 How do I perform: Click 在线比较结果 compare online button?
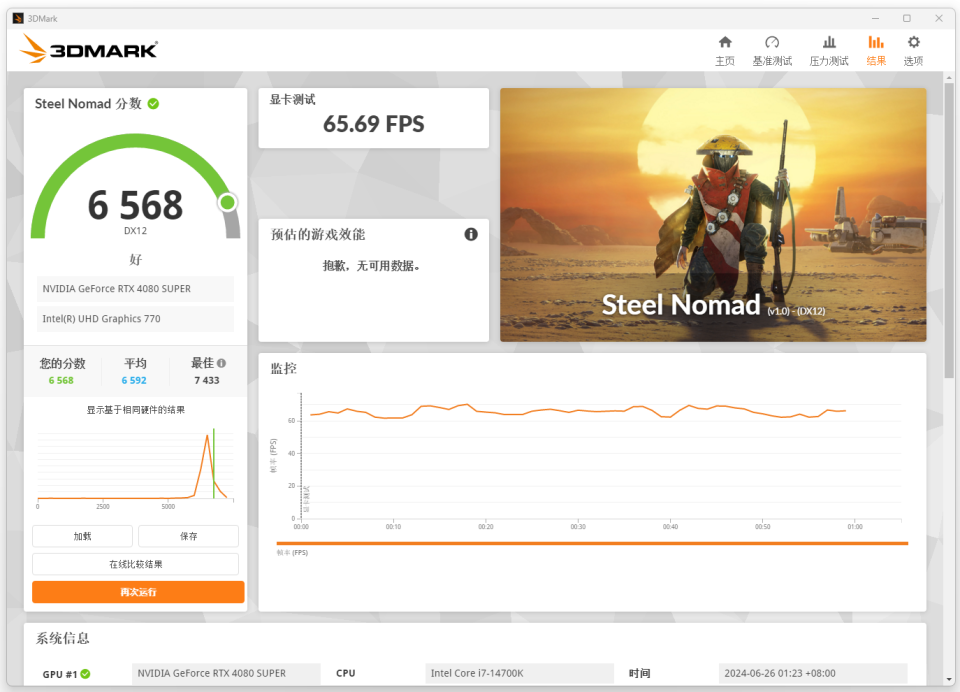(135, 564)
